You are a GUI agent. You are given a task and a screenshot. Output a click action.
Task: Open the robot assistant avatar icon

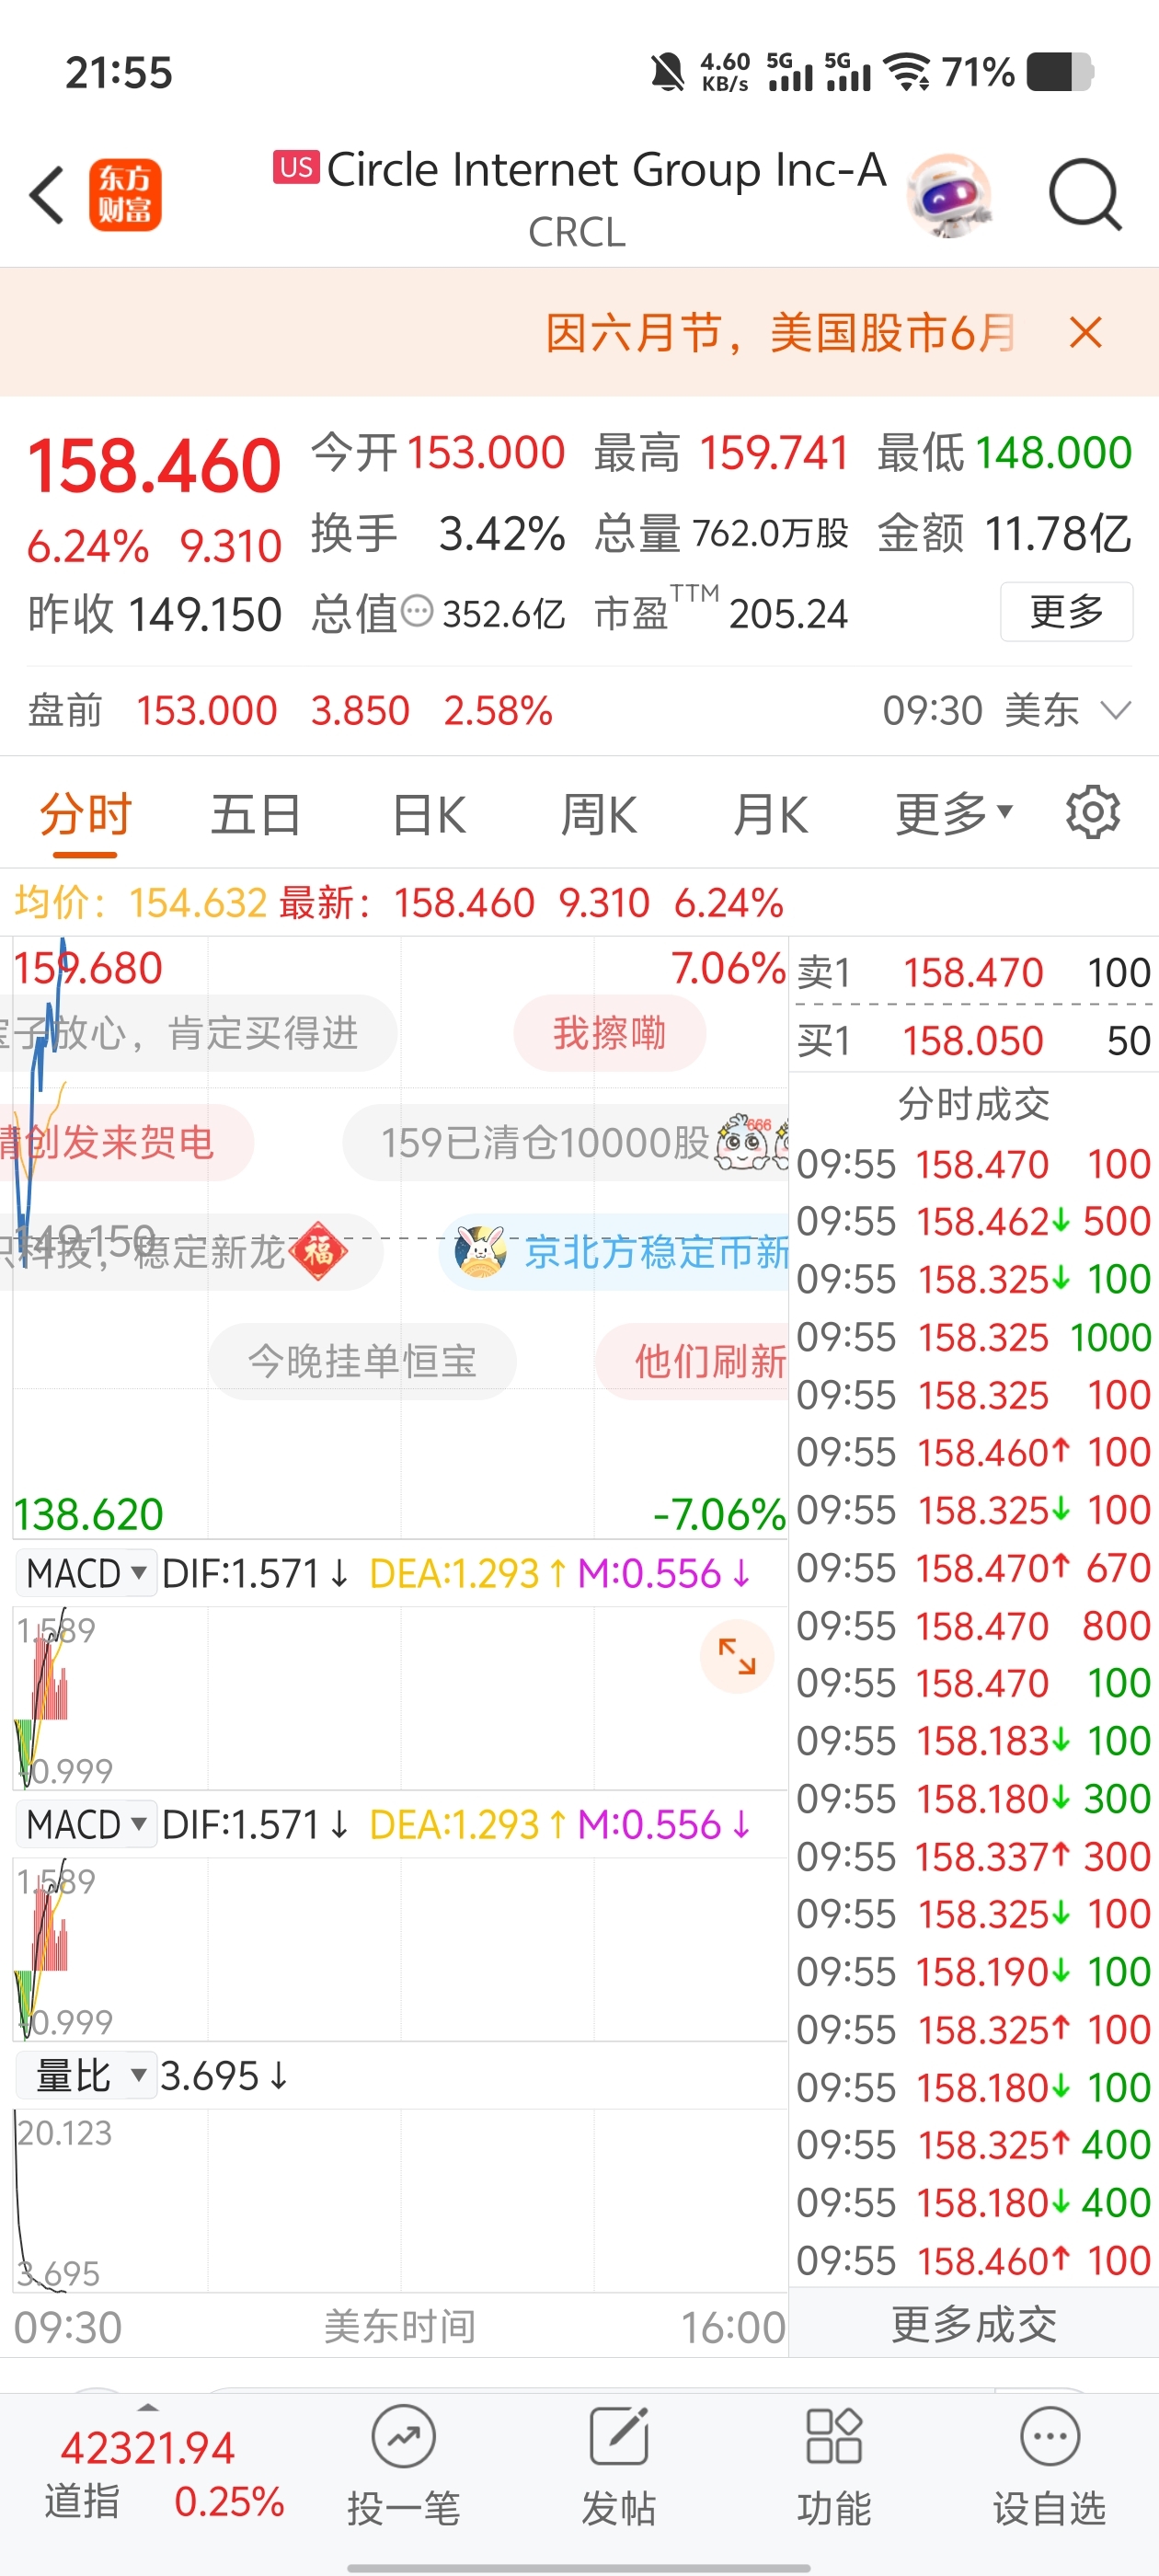pos(949,195)
